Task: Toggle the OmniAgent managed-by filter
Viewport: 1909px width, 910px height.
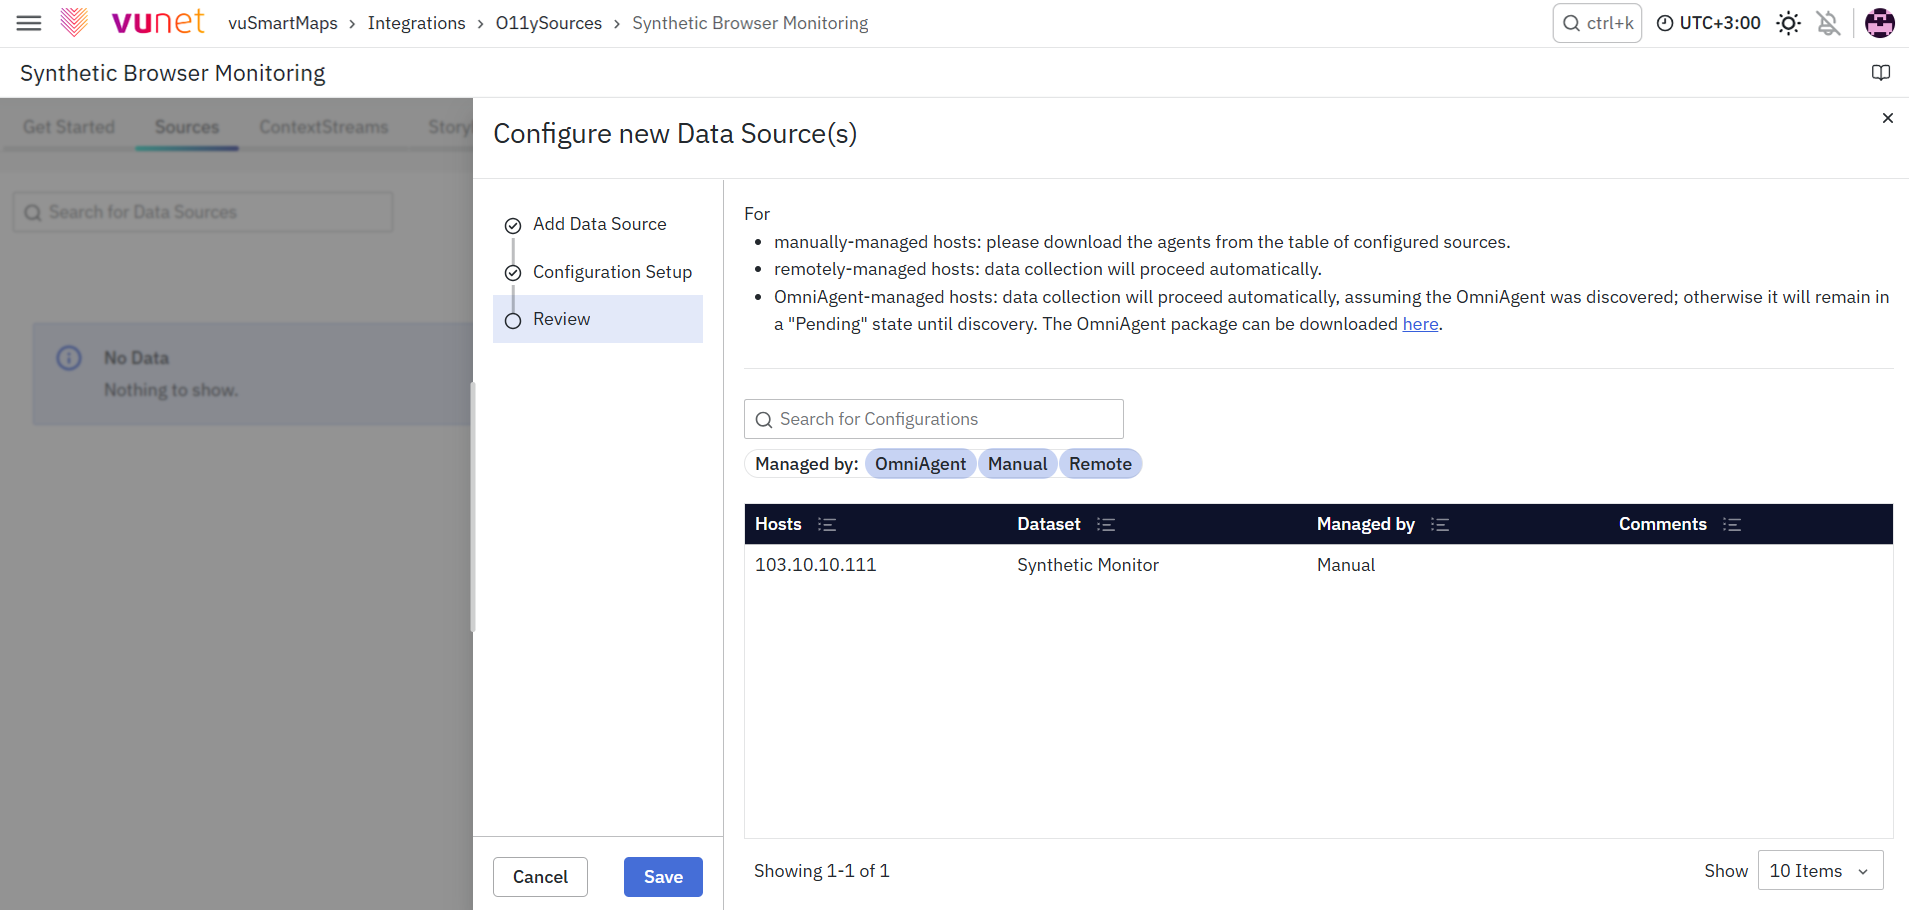Action: (x=920, y=464)
